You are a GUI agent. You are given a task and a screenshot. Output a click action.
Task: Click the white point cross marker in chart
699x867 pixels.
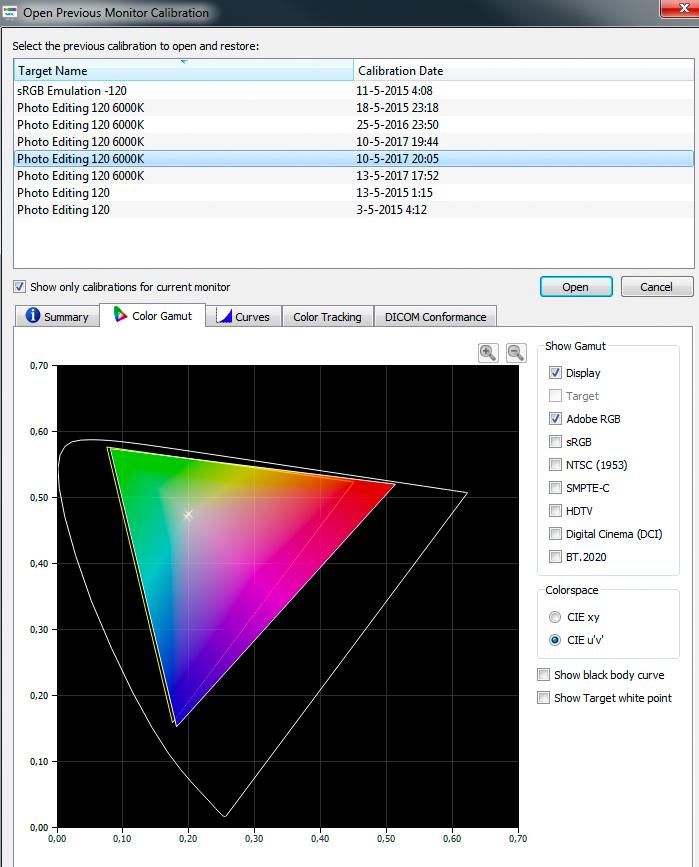[188, 515]
